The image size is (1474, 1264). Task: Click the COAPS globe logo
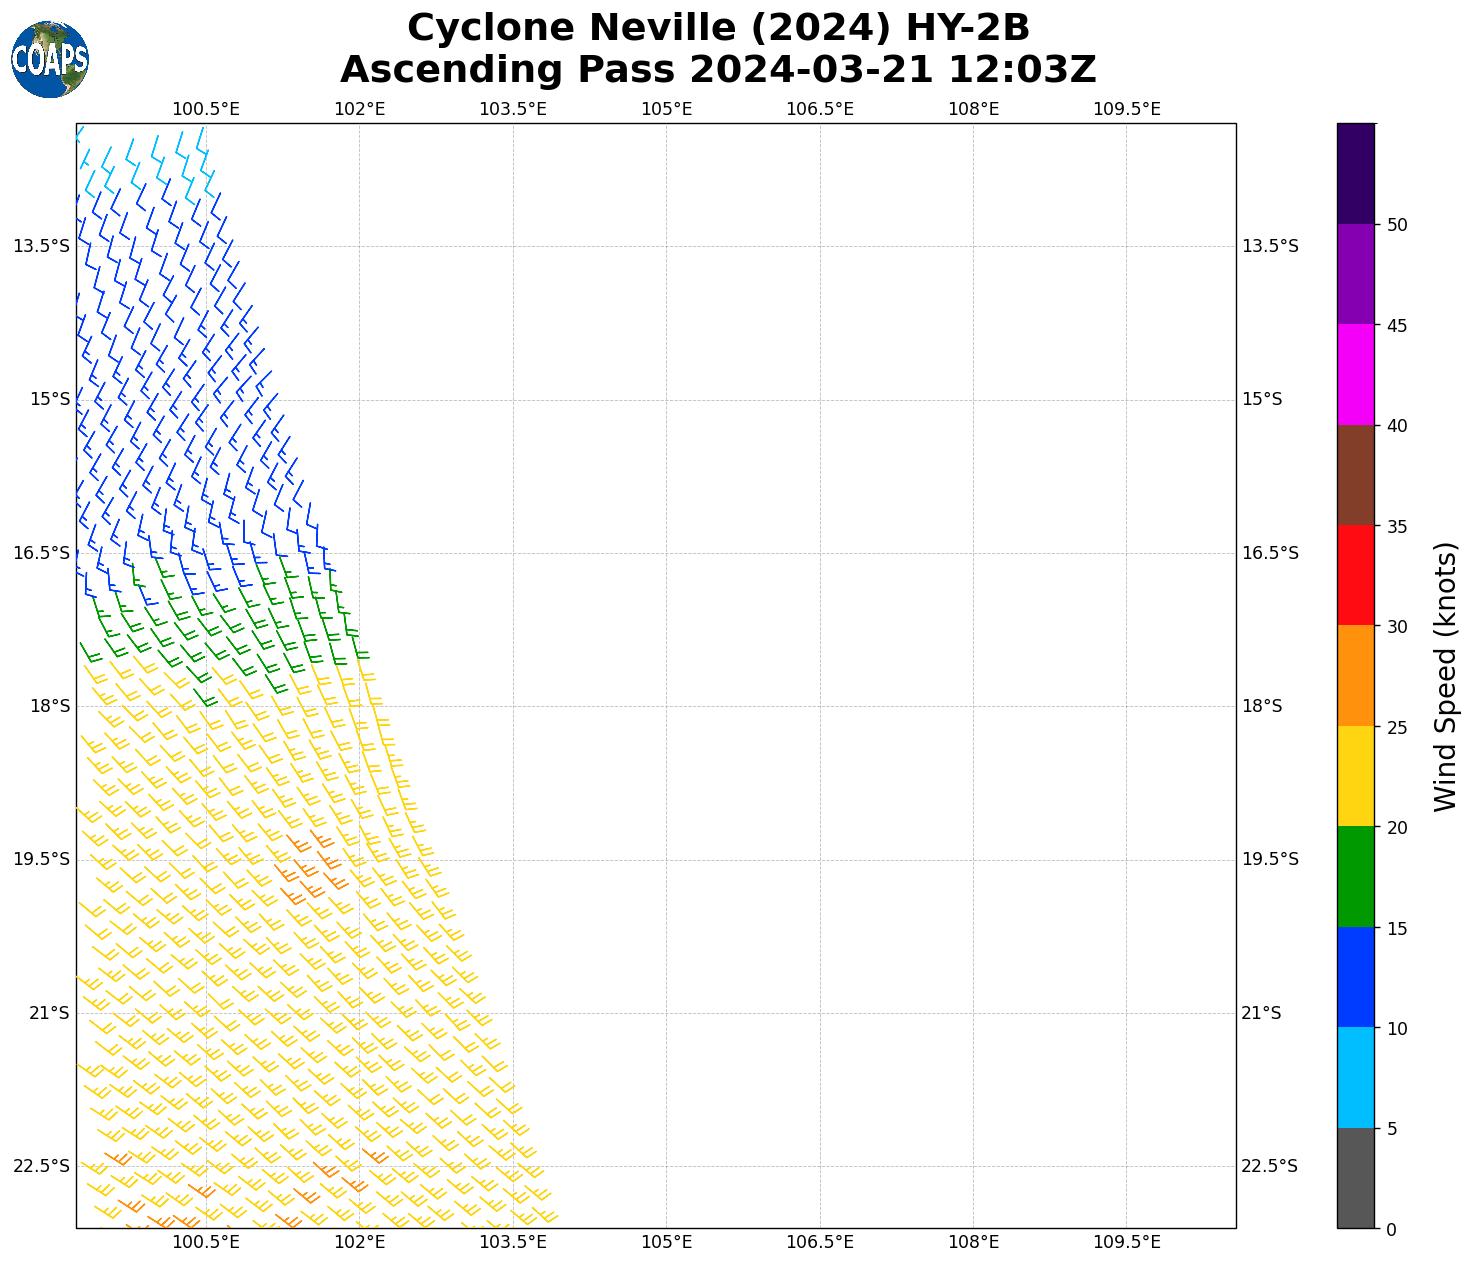pyautogui.click(x=50, y=59)
